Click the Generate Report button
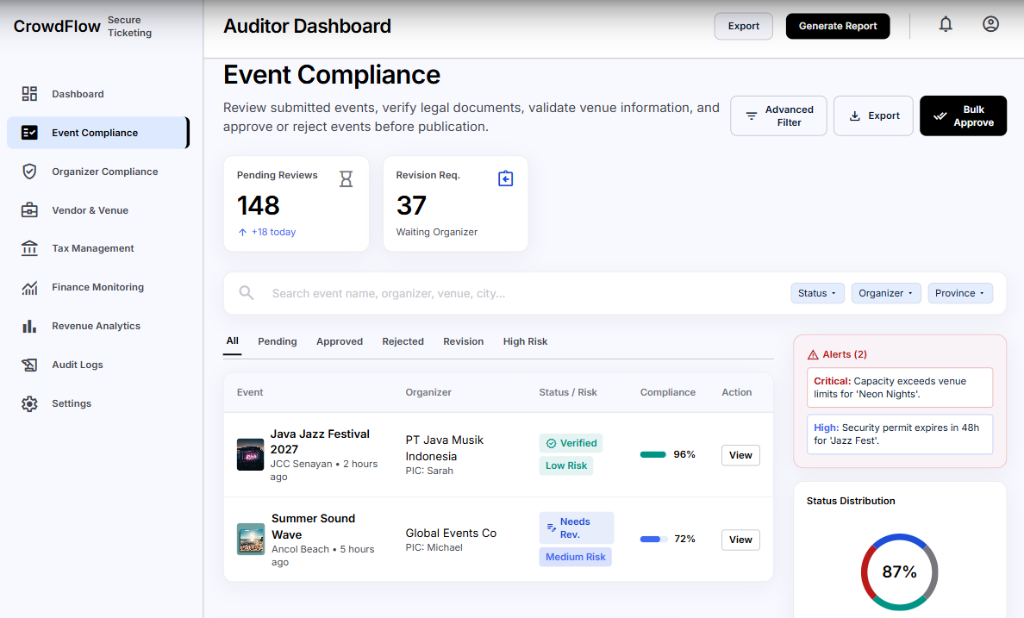The height and width of the screenshot is (618, 1024). [837, 26]
